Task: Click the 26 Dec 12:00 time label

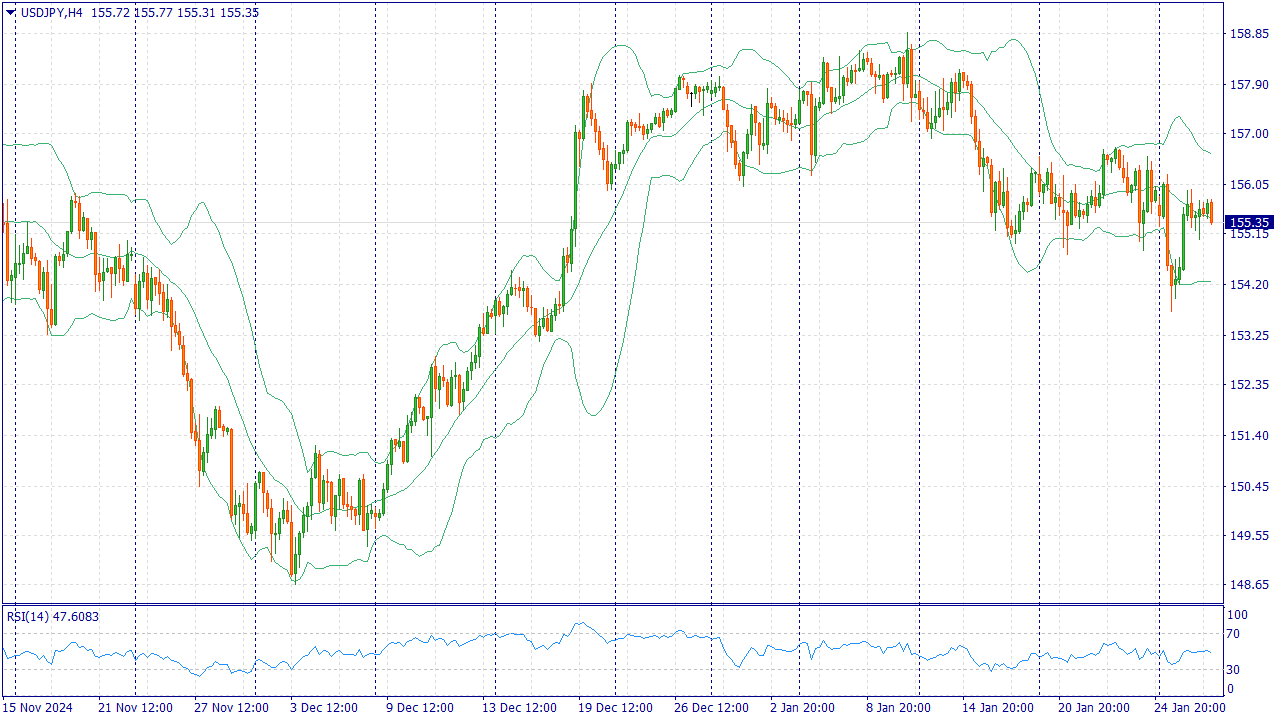Action: click(x=711, y=708)
